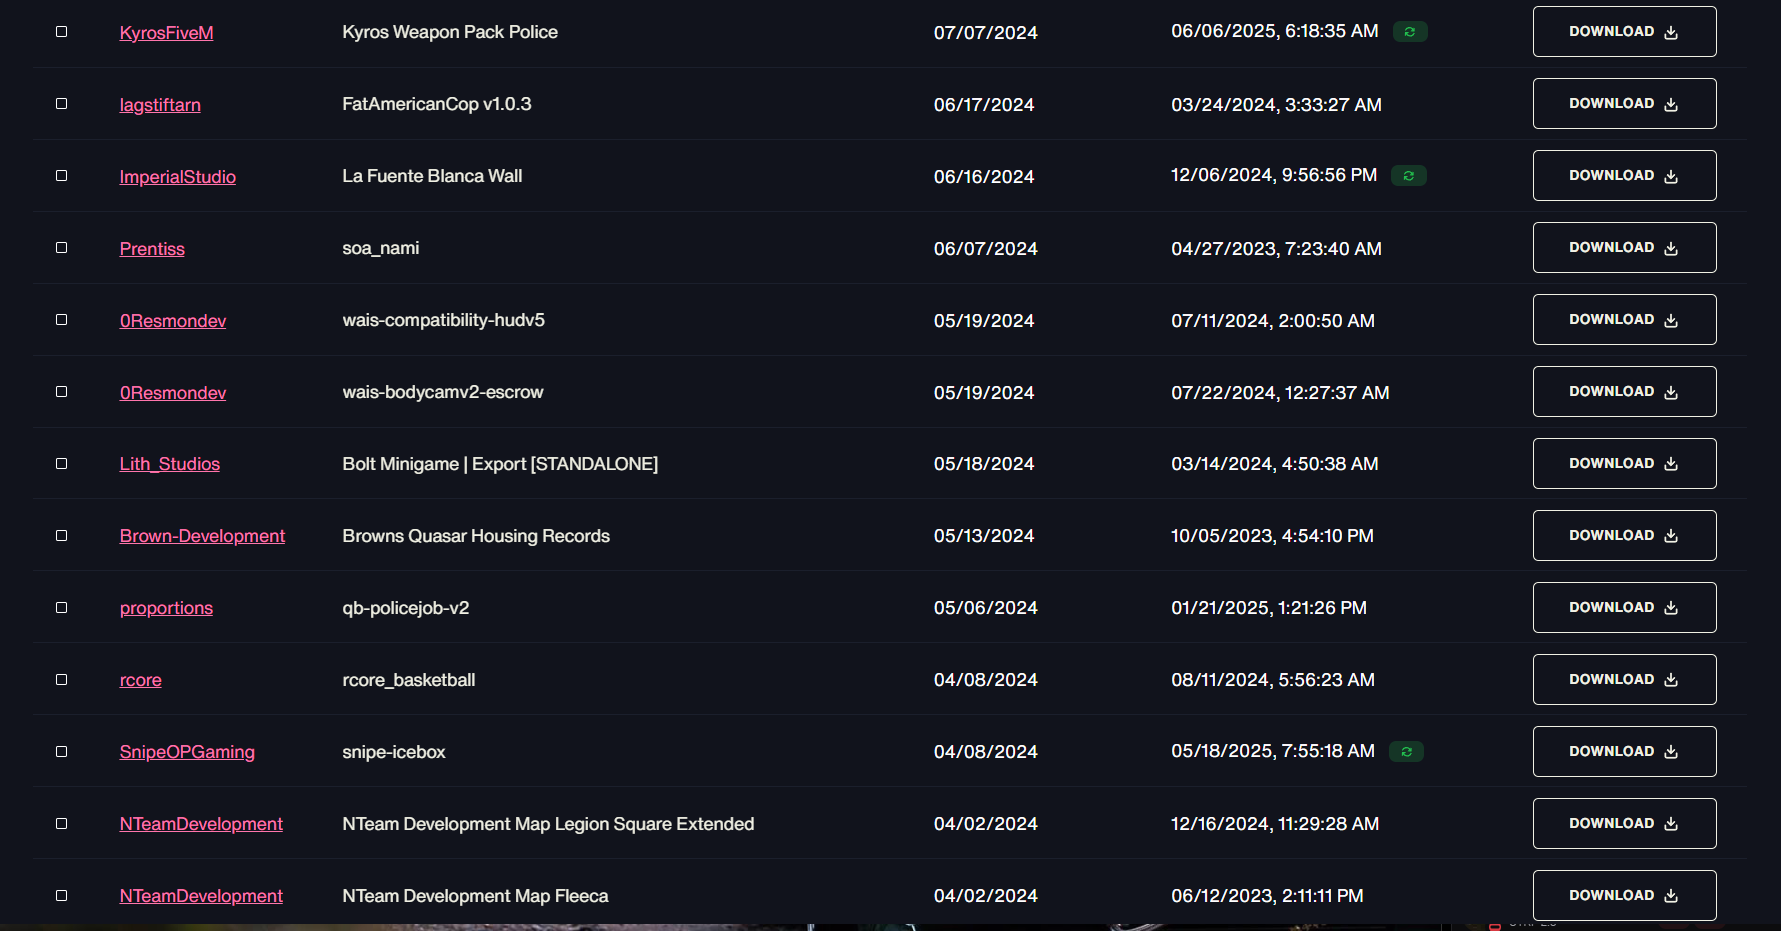Download La Fuente Blanca Wall
The height and width of the screenshot is (931, 1781).
[1624, 176]
